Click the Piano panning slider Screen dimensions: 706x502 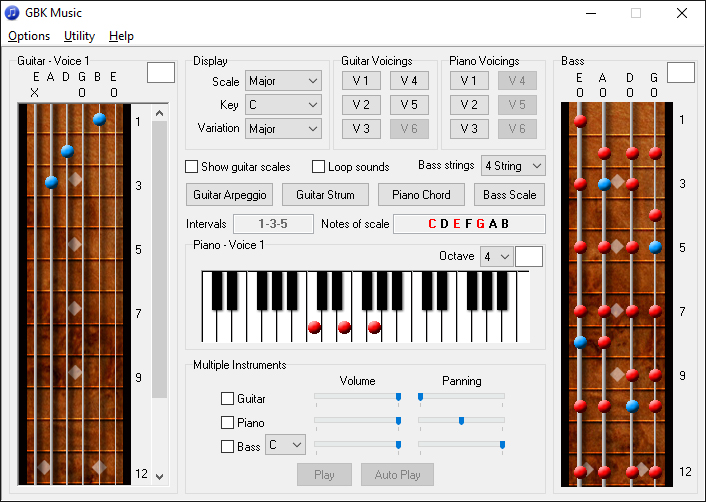461,421
